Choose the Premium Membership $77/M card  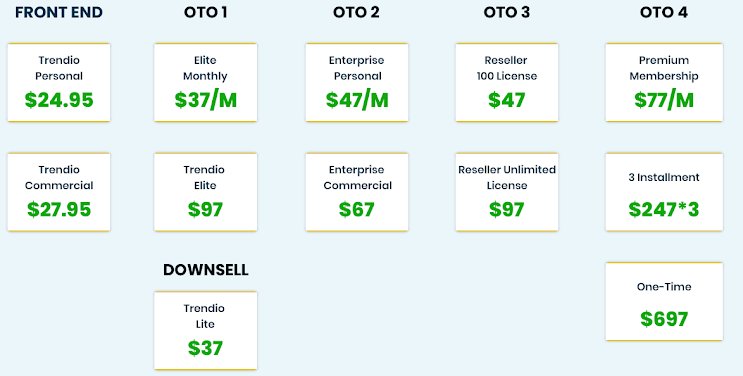pyautogui.click(x=664, y=83)
